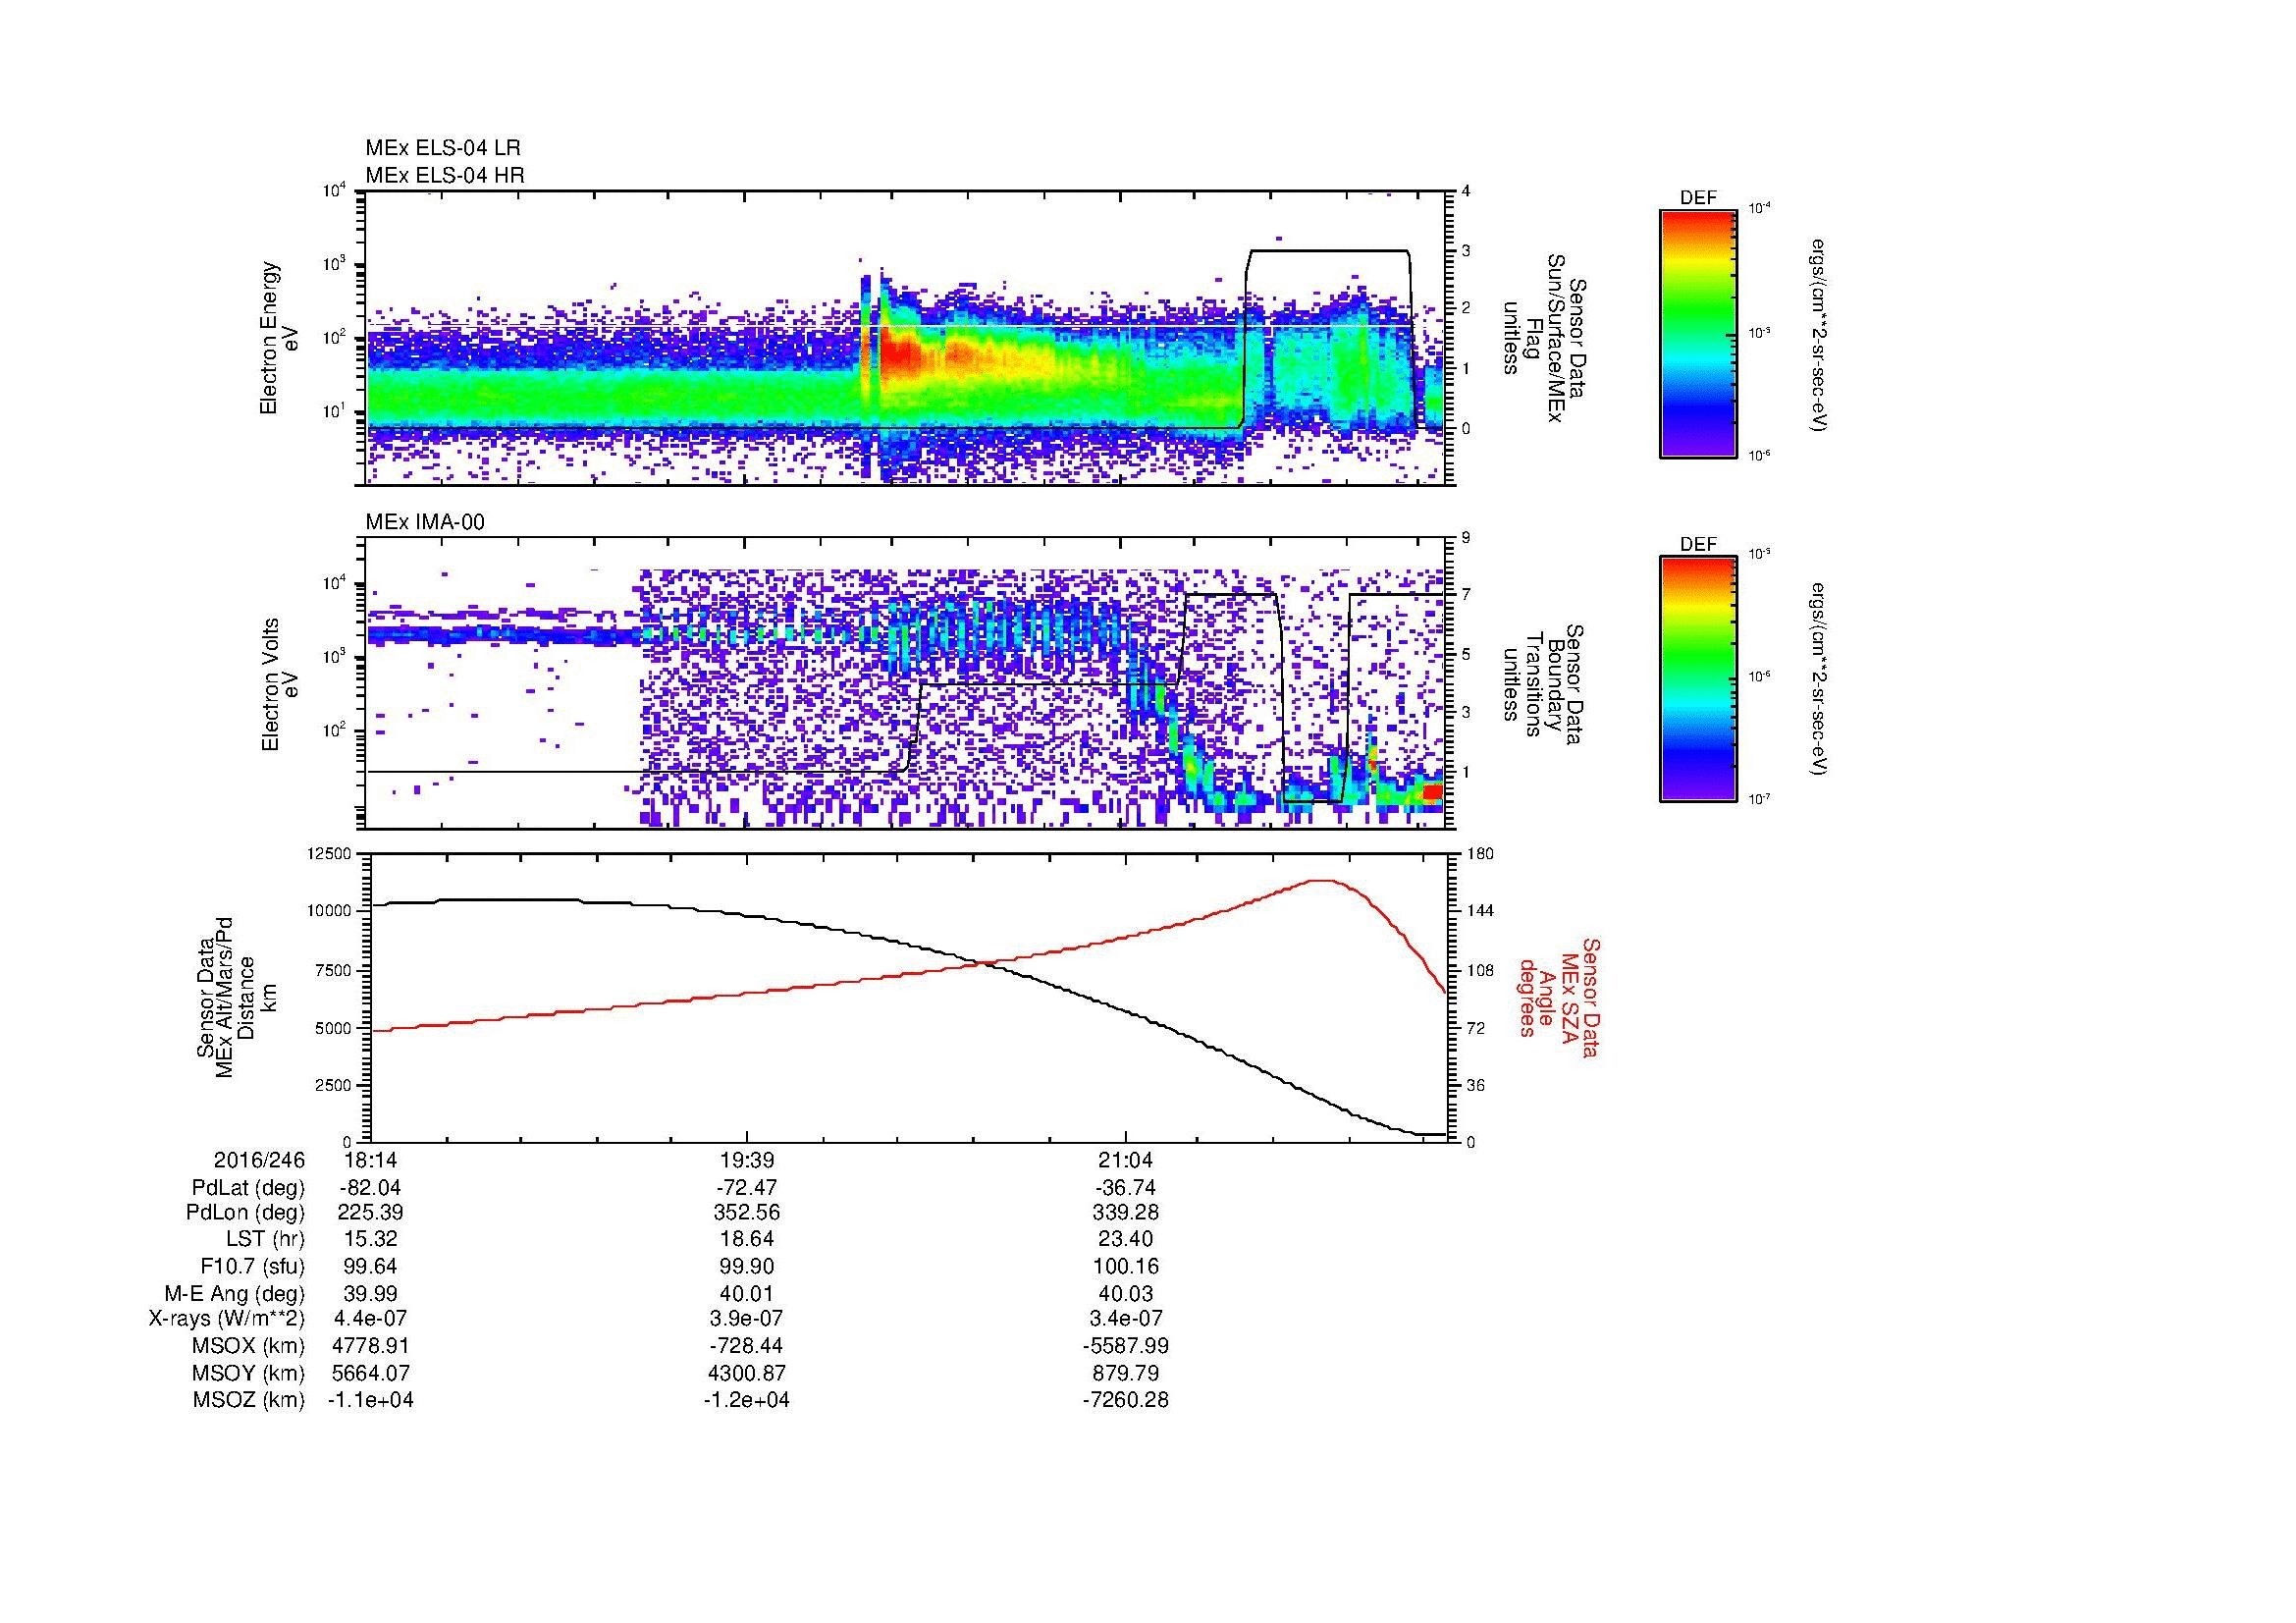Screen dimensions: 2296x1623
Task: Click the F10.7 value '100.16'
Action: point(1126,1266)
